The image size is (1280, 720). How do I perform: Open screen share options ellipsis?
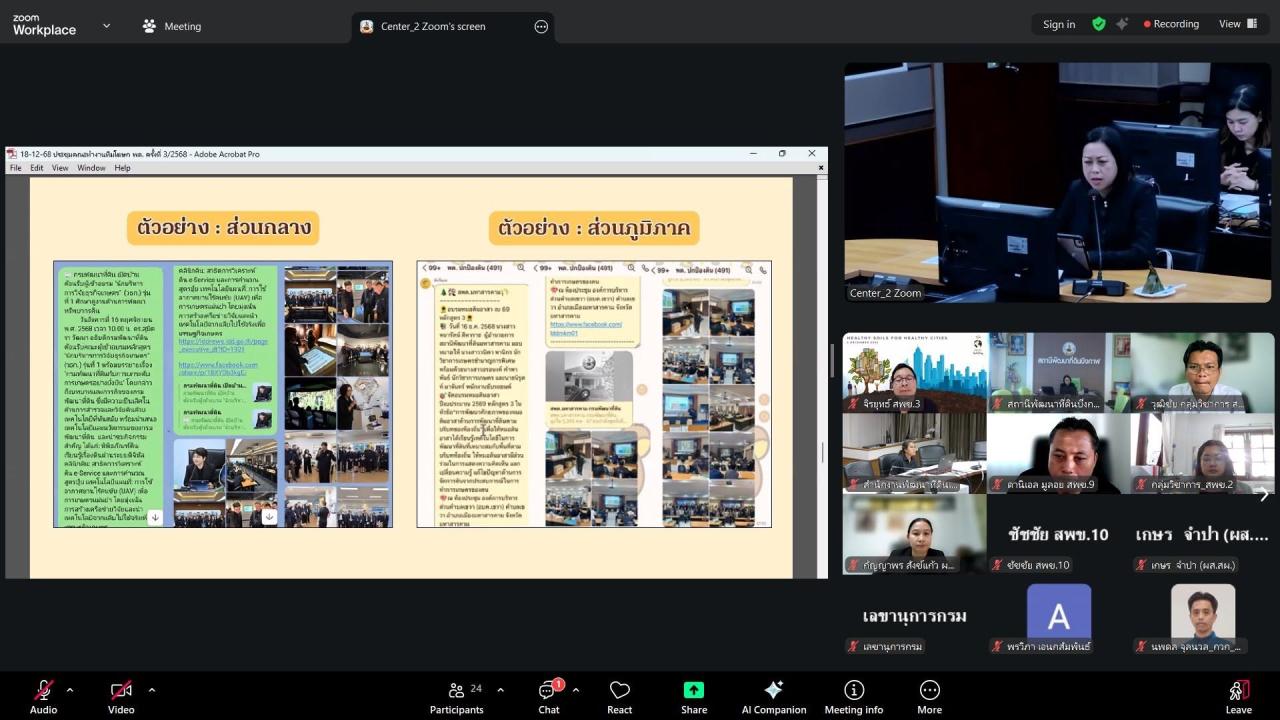coord(541,26)
